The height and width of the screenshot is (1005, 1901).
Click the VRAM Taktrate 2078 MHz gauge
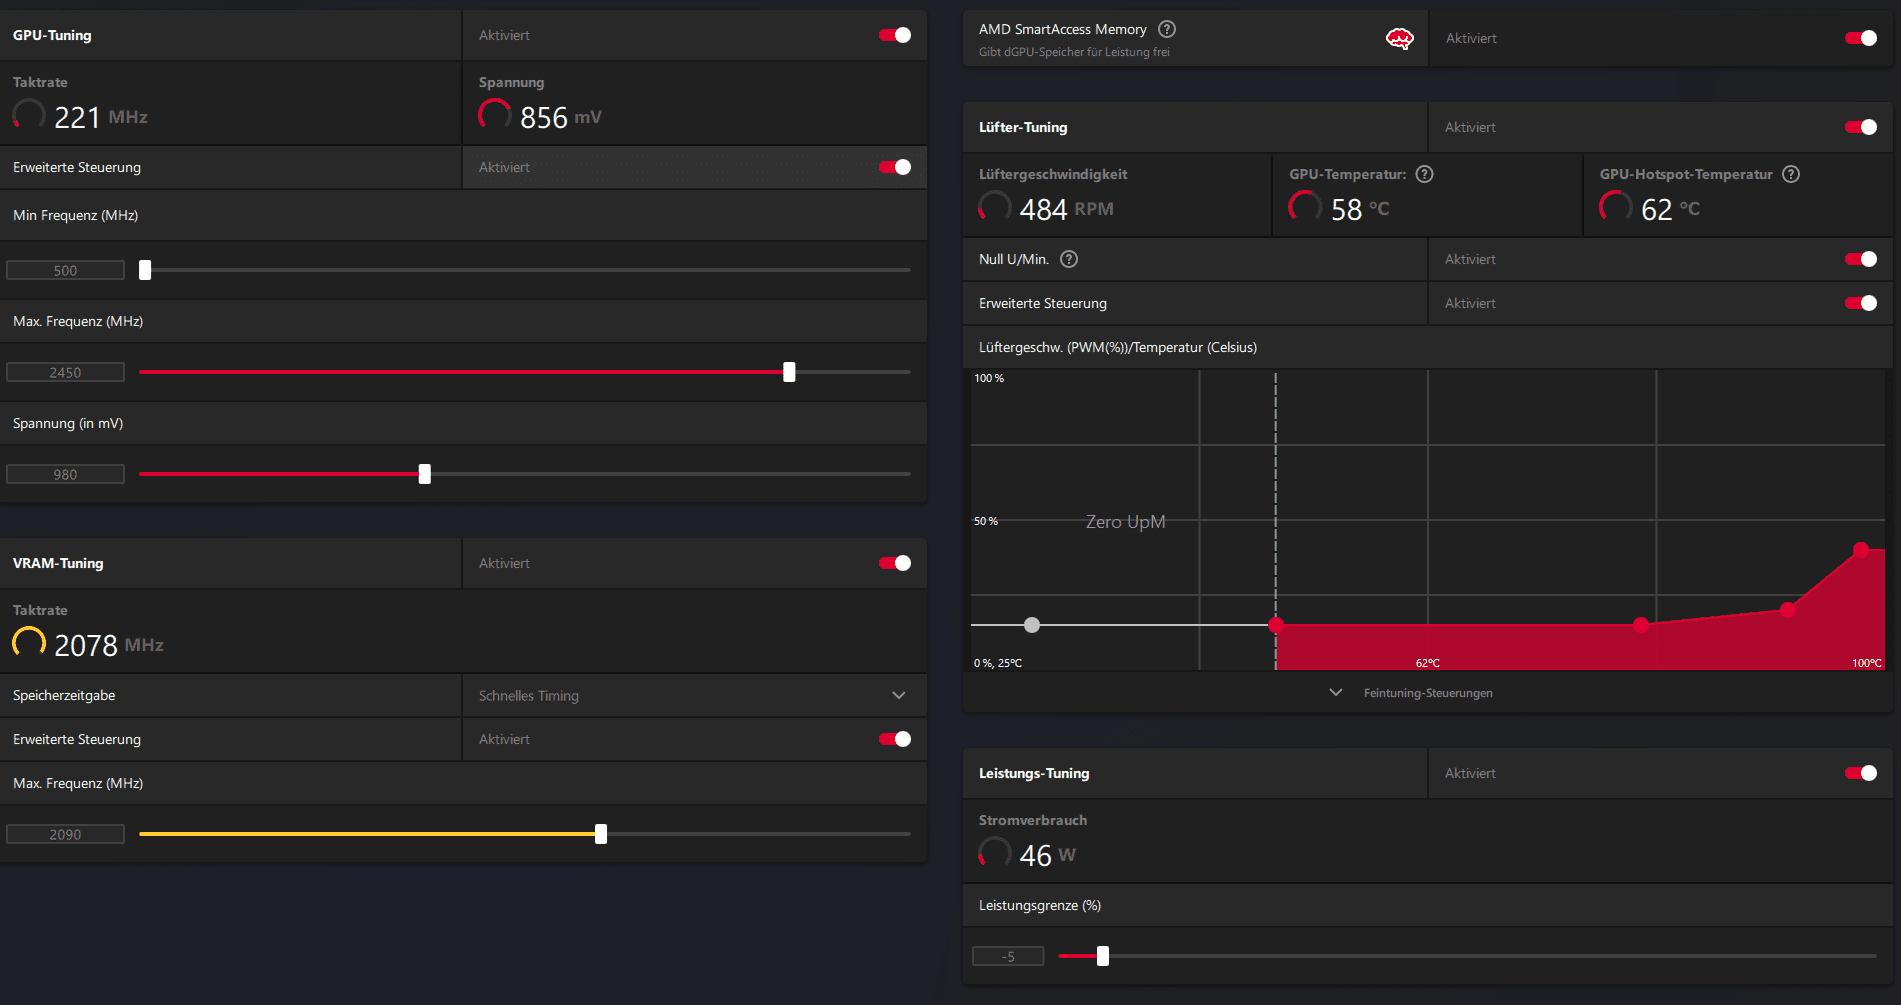pyautogui.click(x=29, y=643)
